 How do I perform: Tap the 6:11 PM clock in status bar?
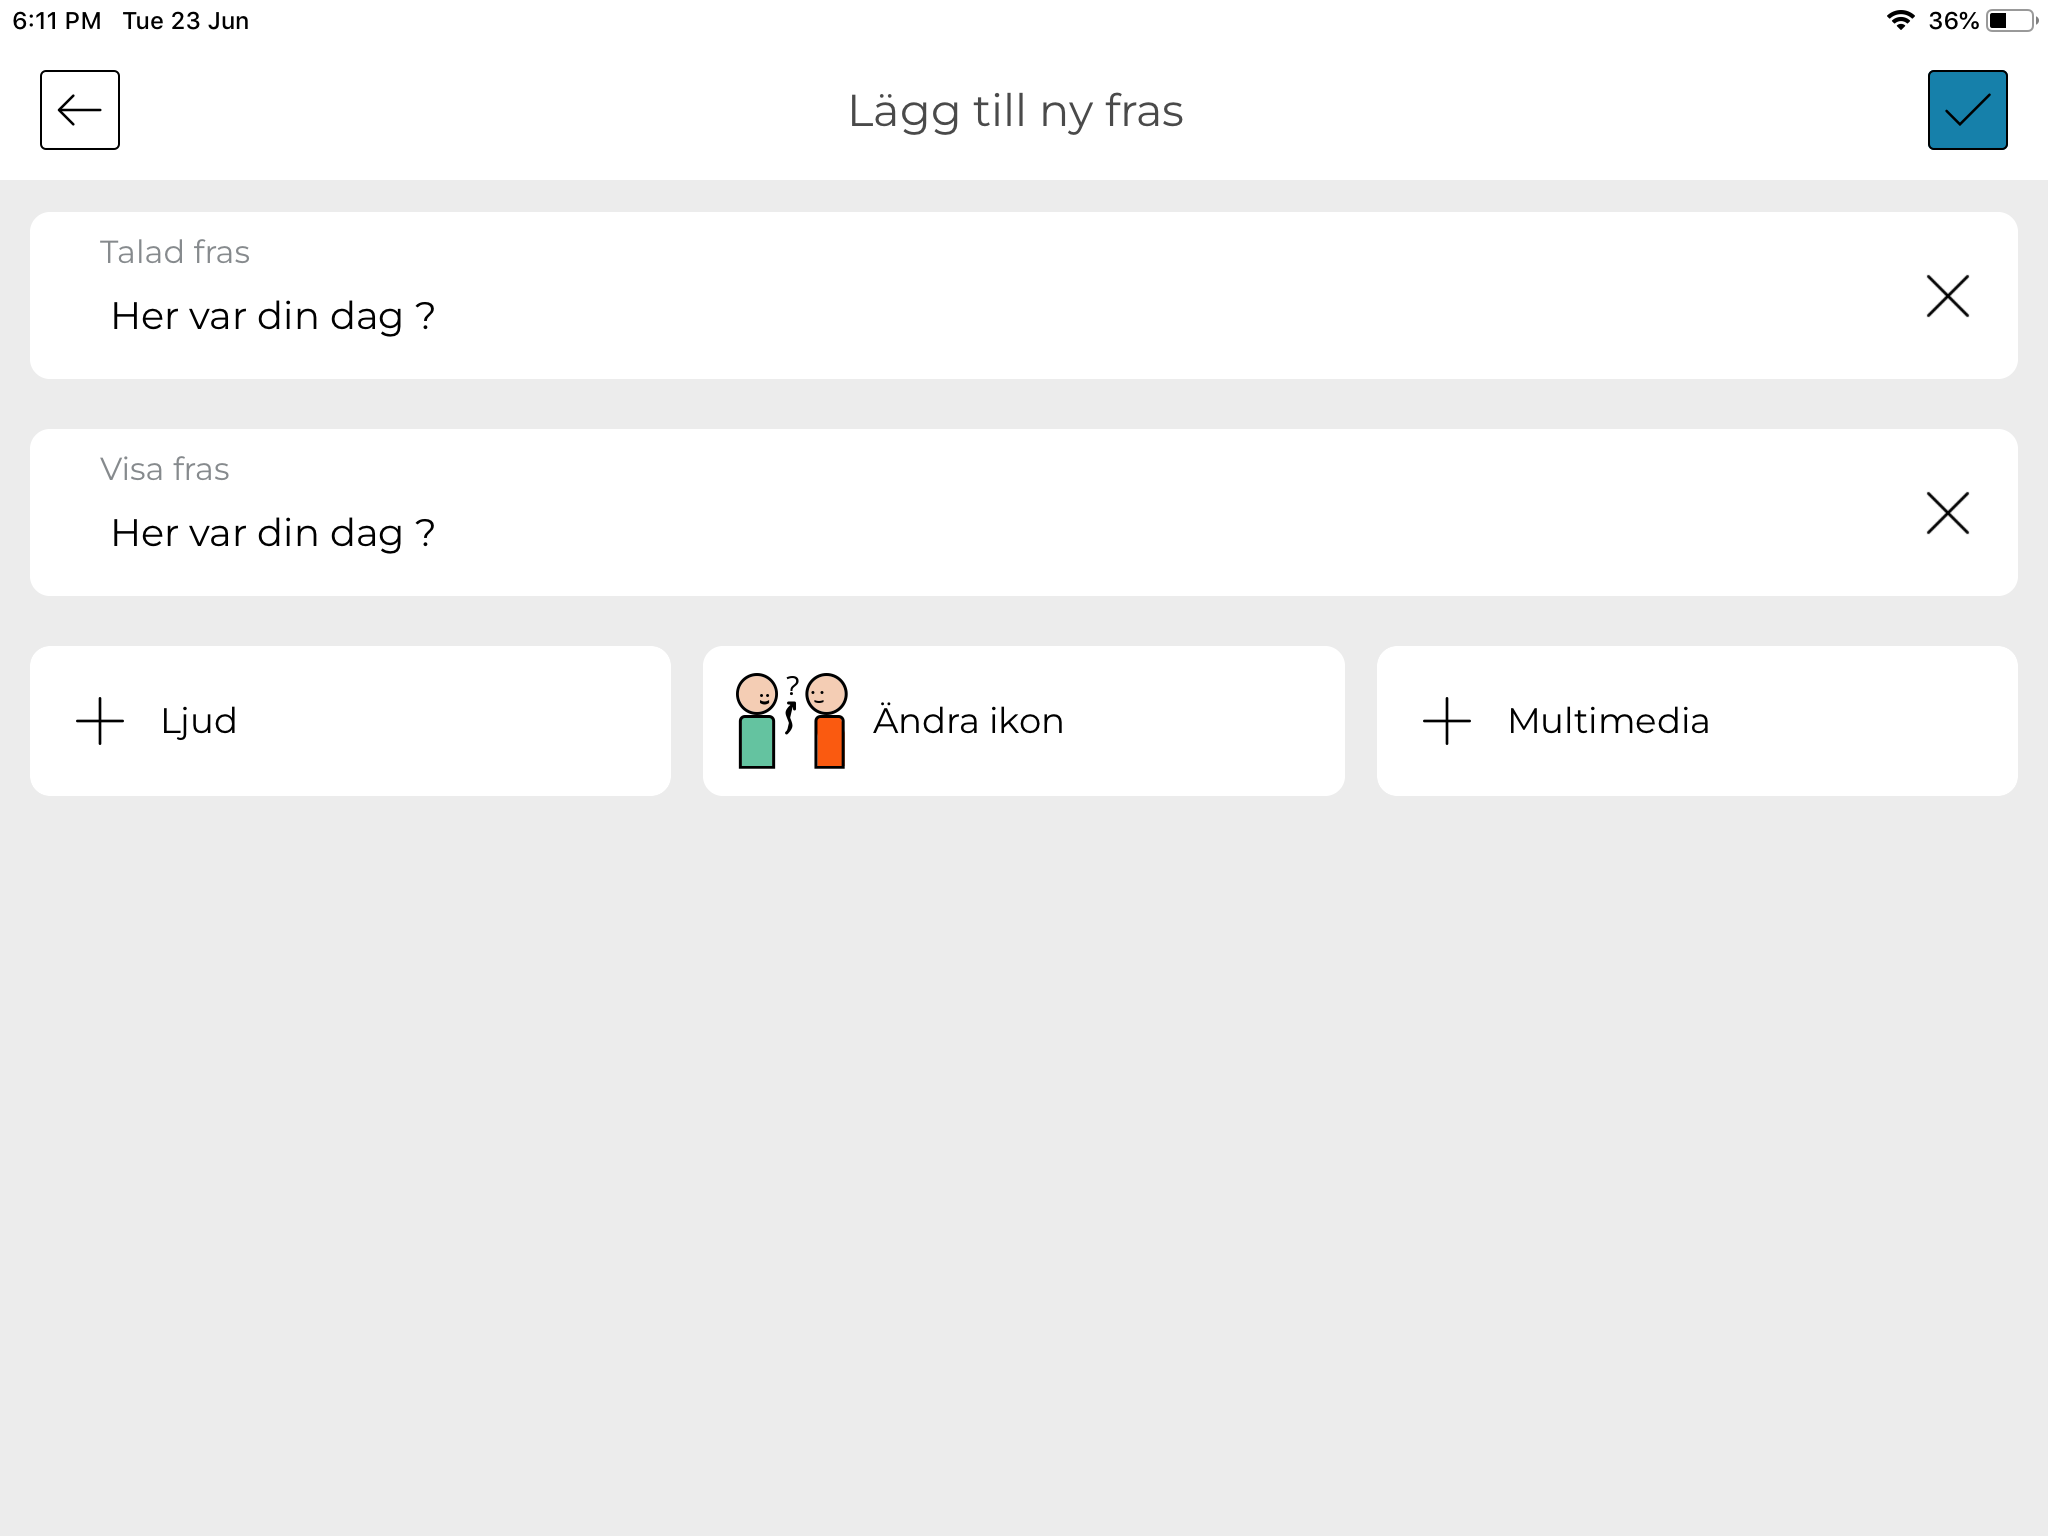57,20
